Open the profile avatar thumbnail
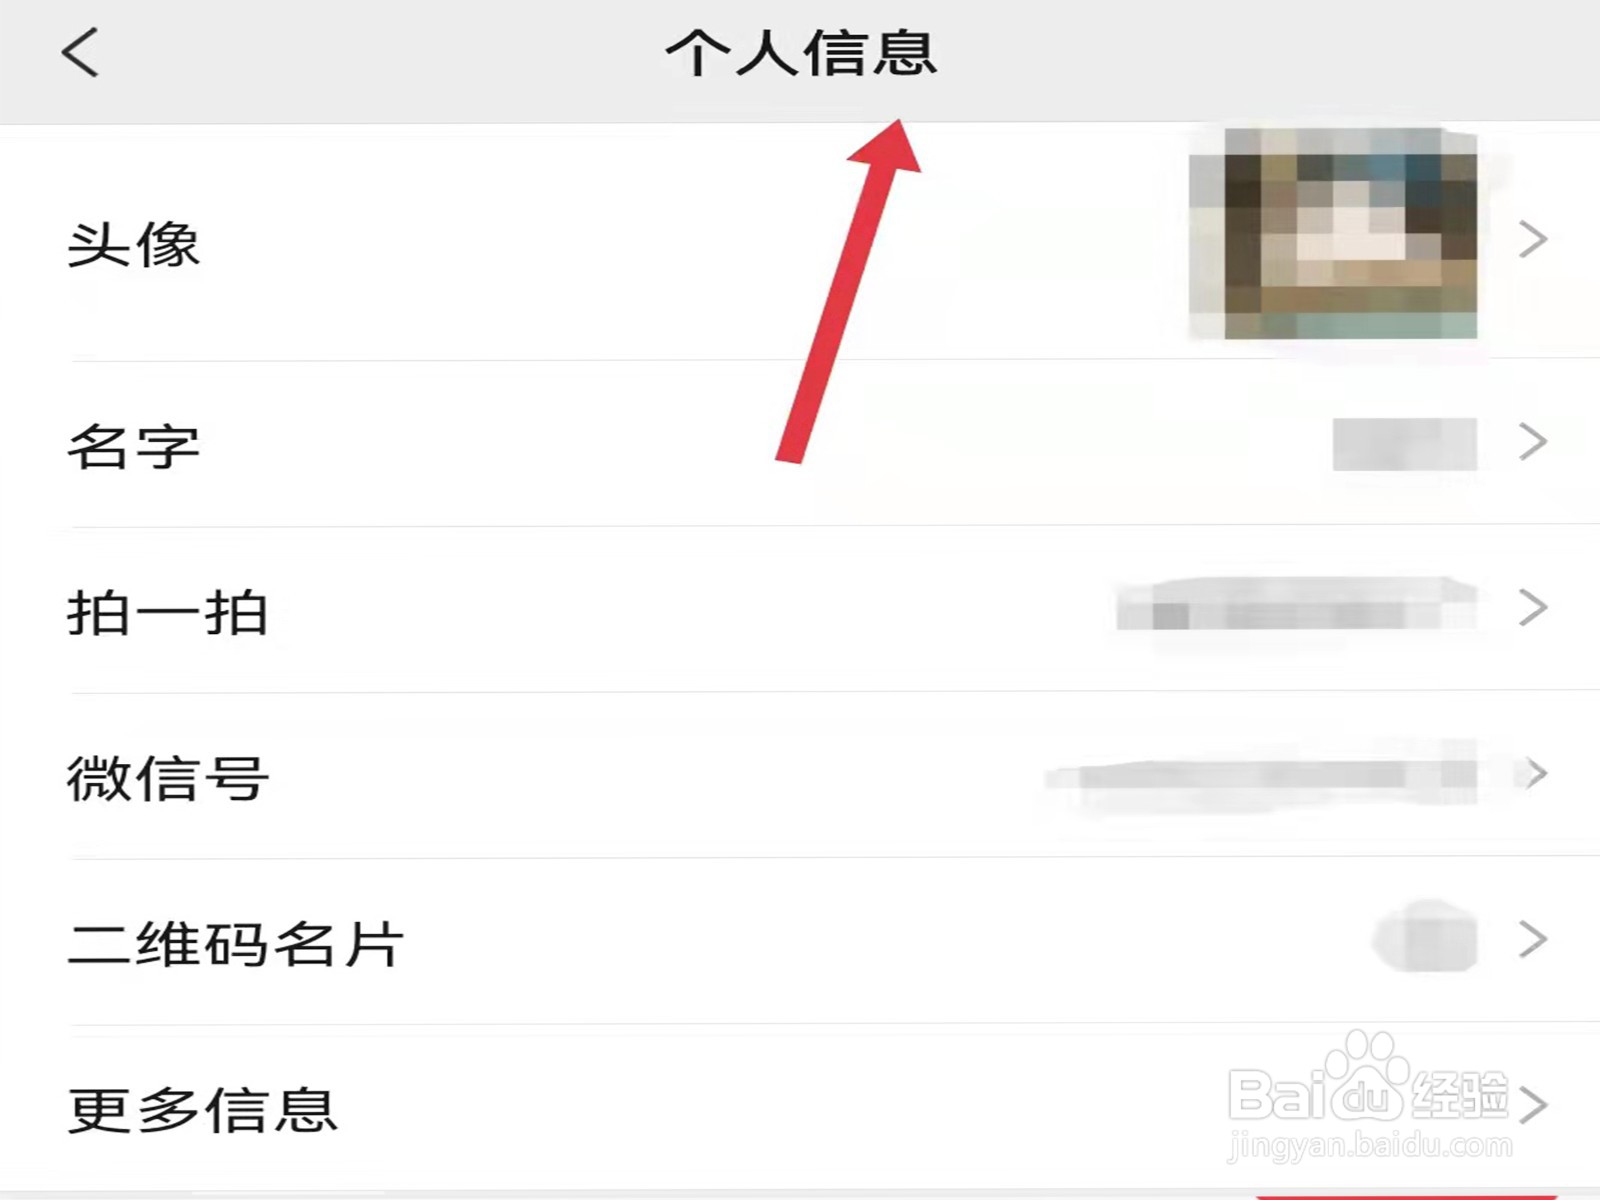This screenshot has width=1600, height=1200. click(1333, 233)
